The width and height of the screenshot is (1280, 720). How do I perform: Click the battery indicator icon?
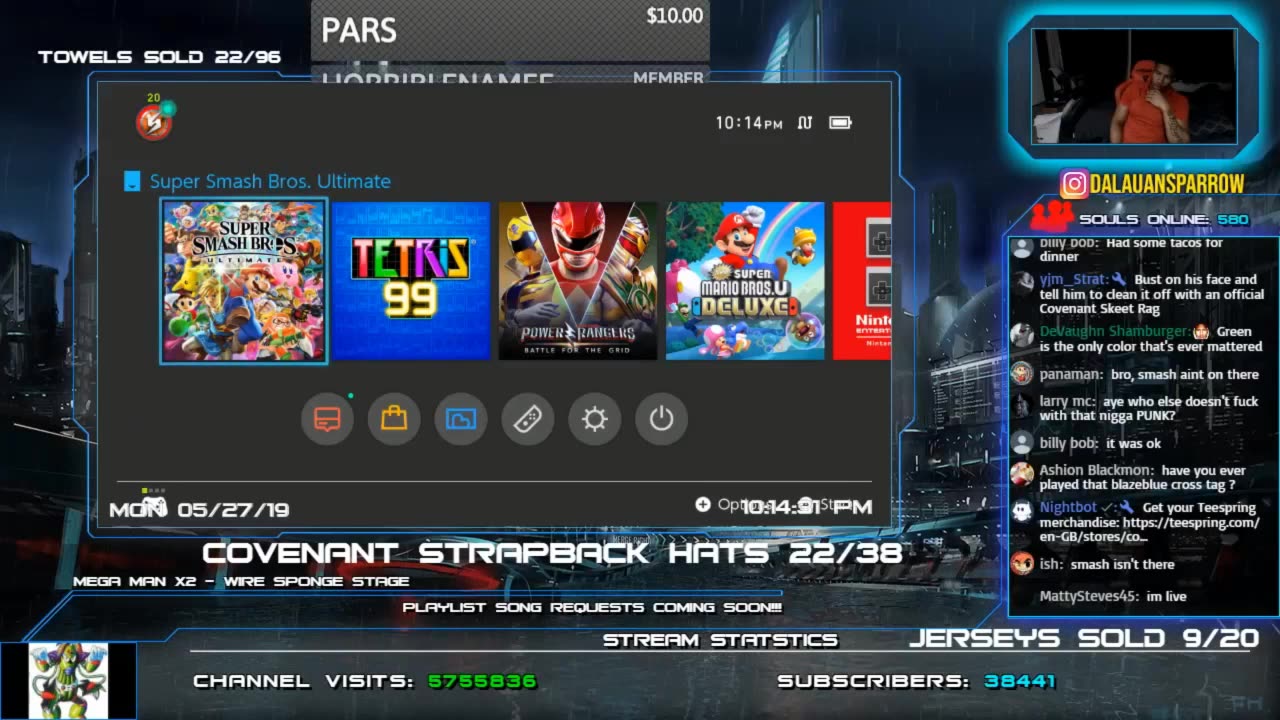(840, 123)
